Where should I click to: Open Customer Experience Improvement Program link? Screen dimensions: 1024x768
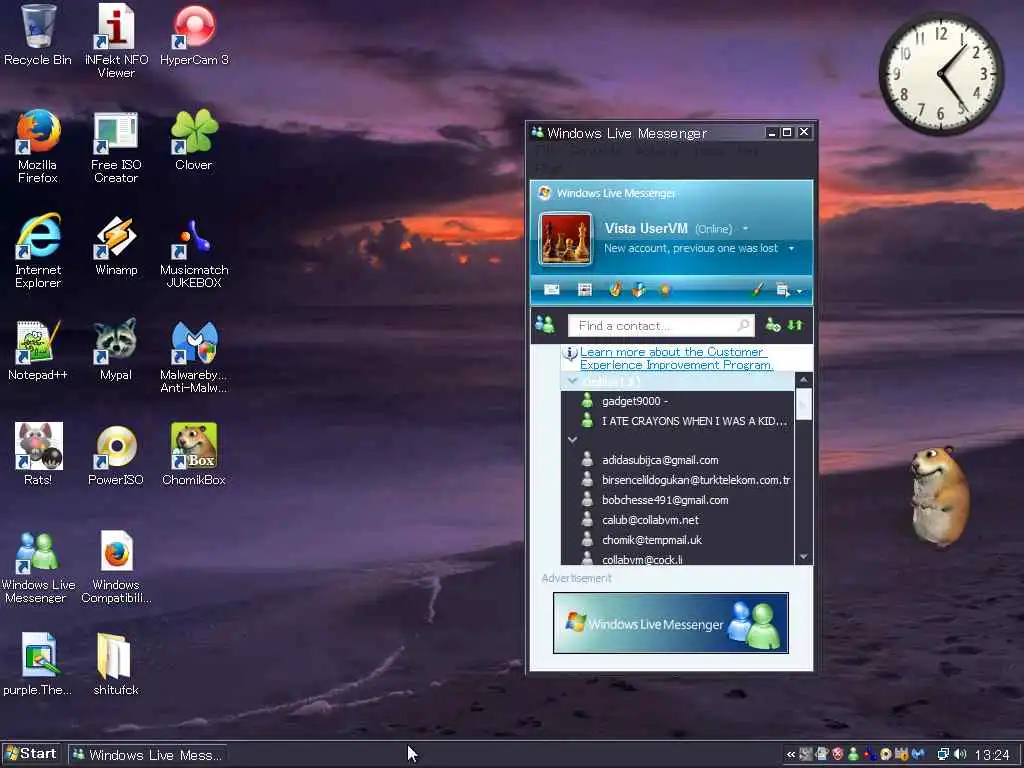676,358
